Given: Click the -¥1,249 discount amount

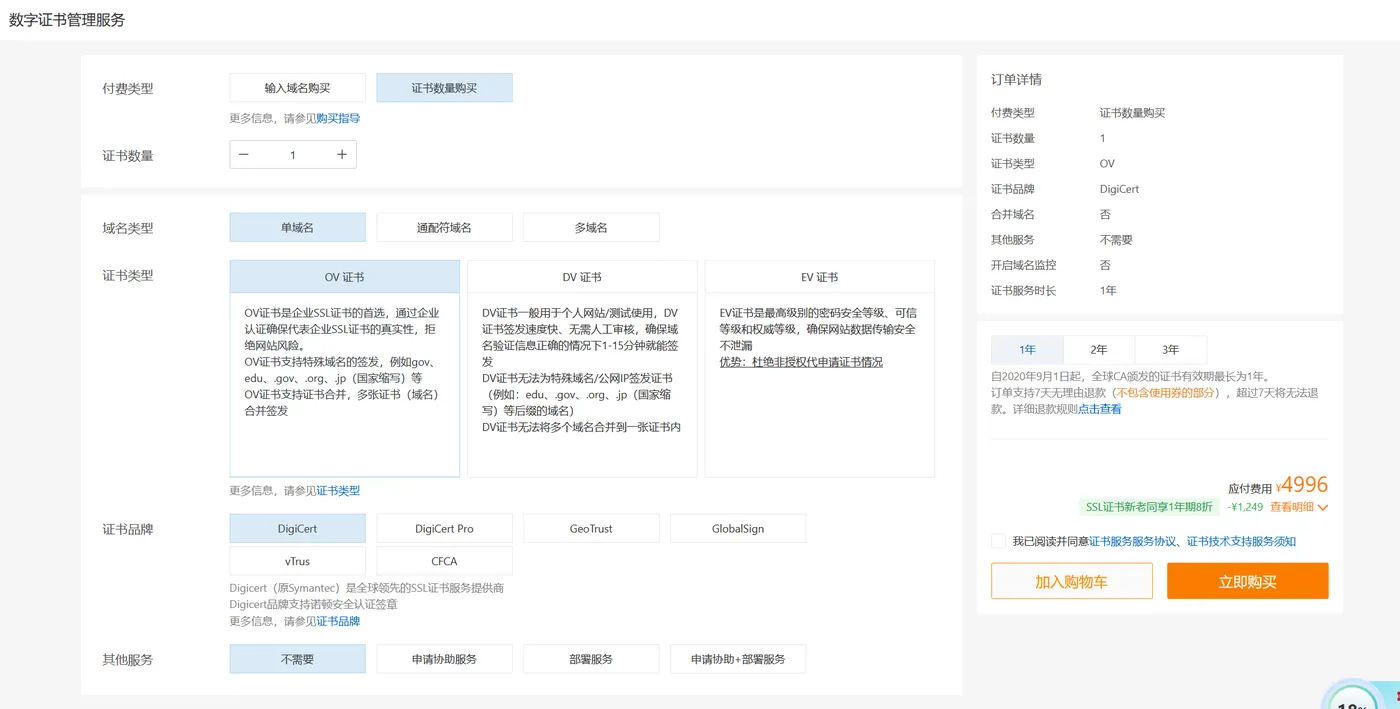Looking at the screenshot, I should [x=1245, y=507].
